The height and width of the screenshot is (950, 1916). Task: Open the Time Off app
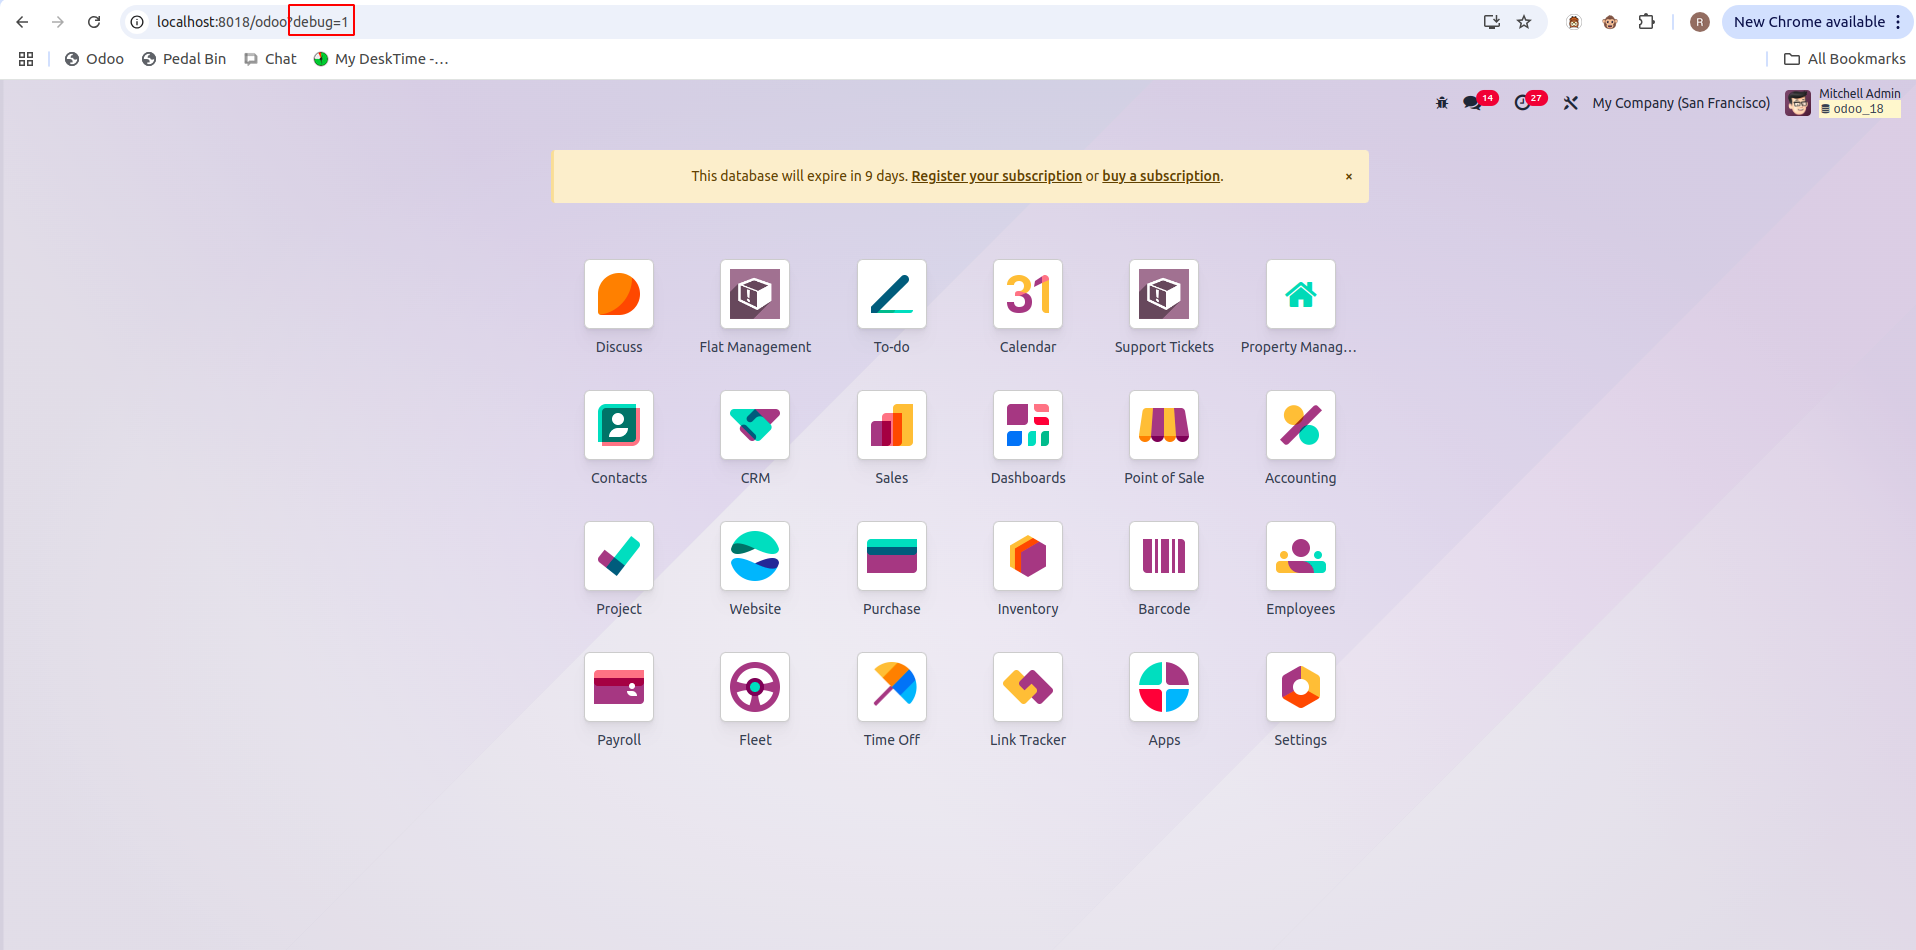click(892, 687)
